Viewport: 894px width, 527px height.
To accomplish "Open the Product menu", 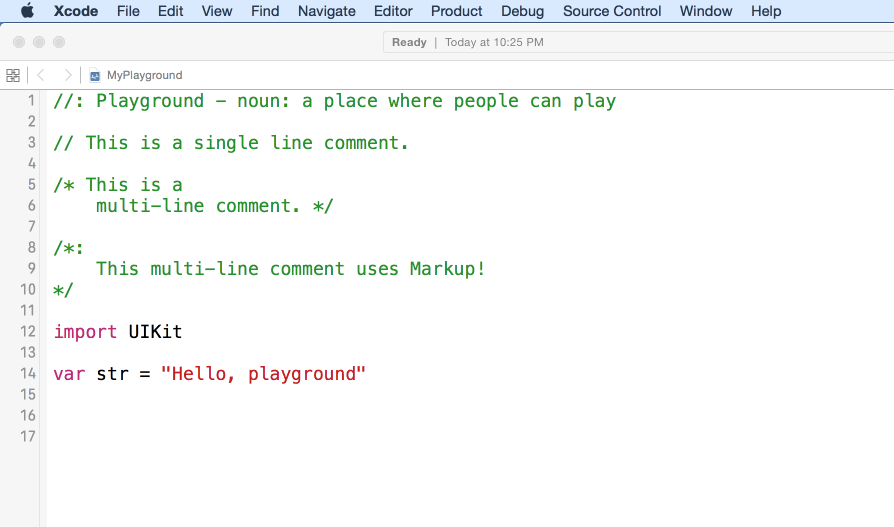I will pyautogui.click(x=457, y=11).
